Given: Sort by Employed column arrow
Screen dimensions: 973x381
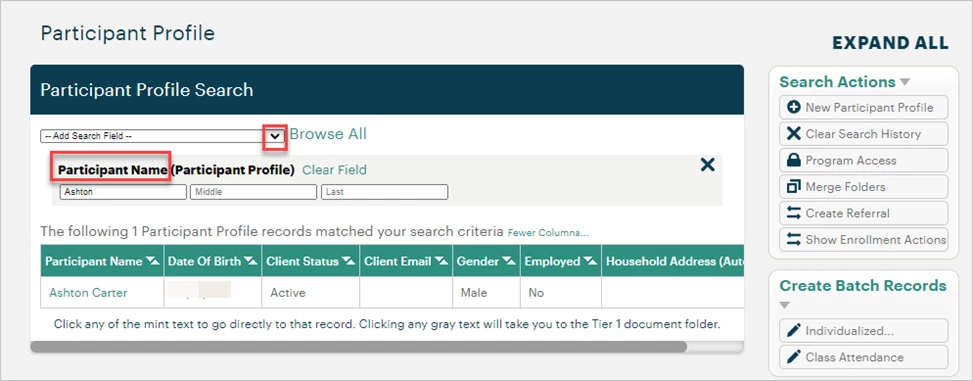Looking at the screenshot, I should pyautogui.click(x=590, y=262).
